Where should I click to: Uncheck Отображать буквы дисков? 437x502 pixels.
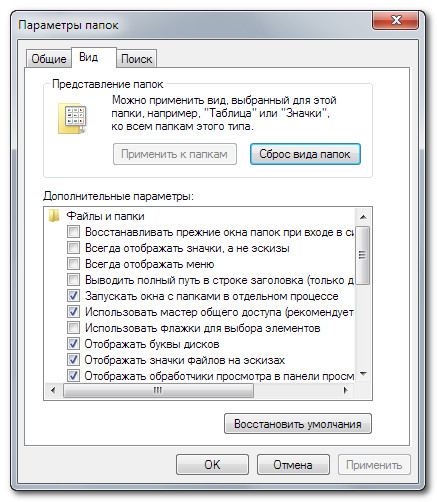pos(73,343)
